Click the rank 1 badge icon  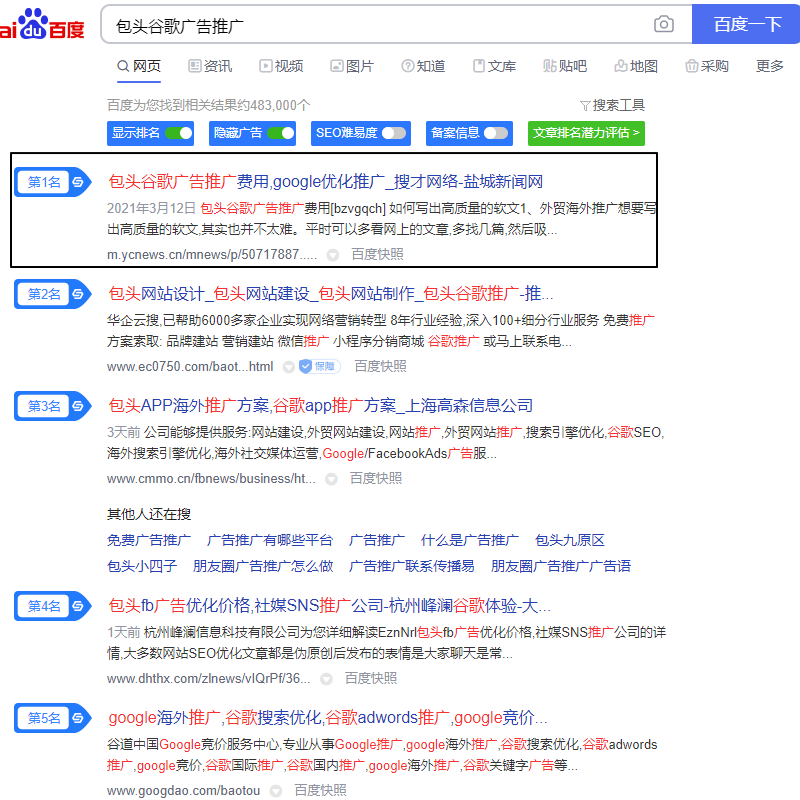point(53,182)
